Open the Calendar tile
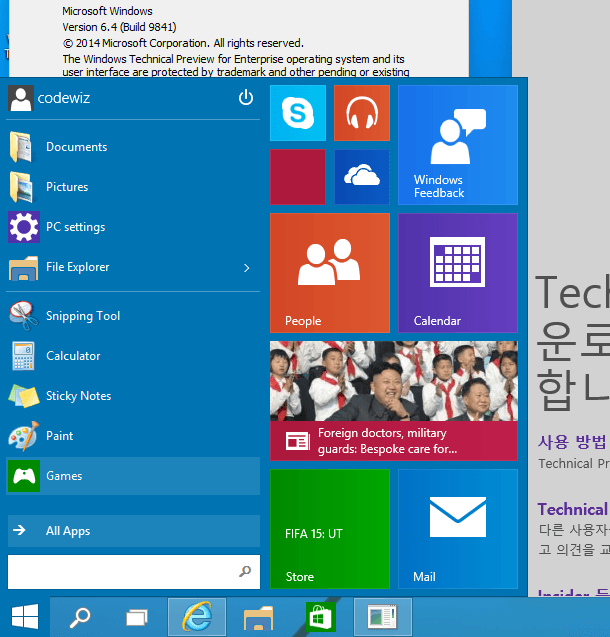Image resolution: width=610 pixels, height=637 pixels. (457, 272)
